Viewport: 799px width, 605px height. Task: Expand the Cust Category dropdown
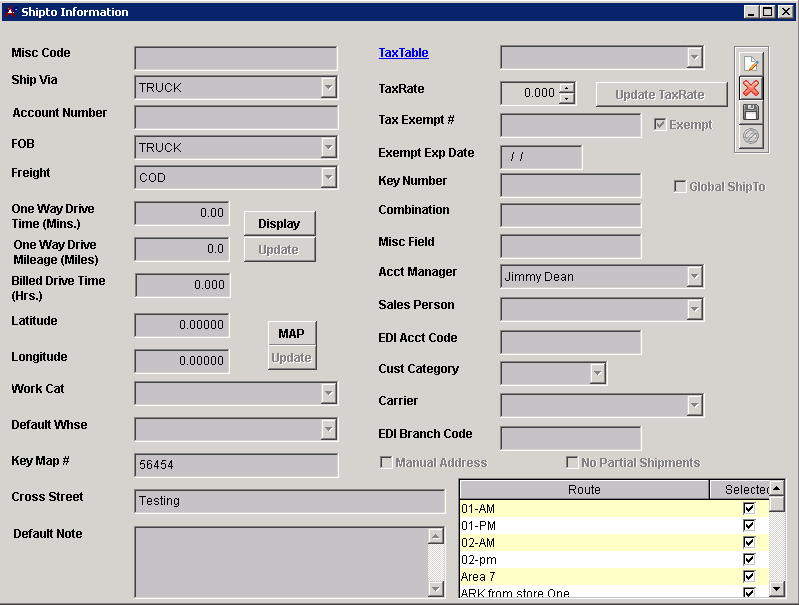point(597,374)
